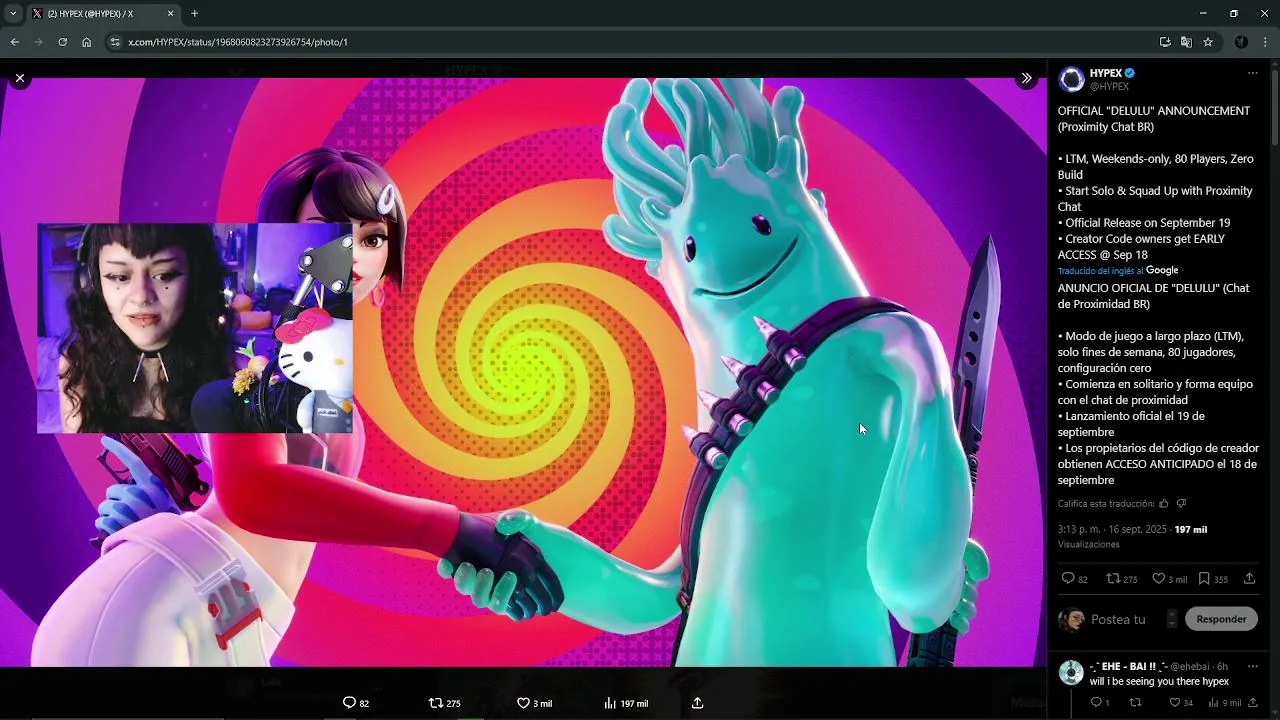Close the photo viewer with the X icon

tap(20, 78)
